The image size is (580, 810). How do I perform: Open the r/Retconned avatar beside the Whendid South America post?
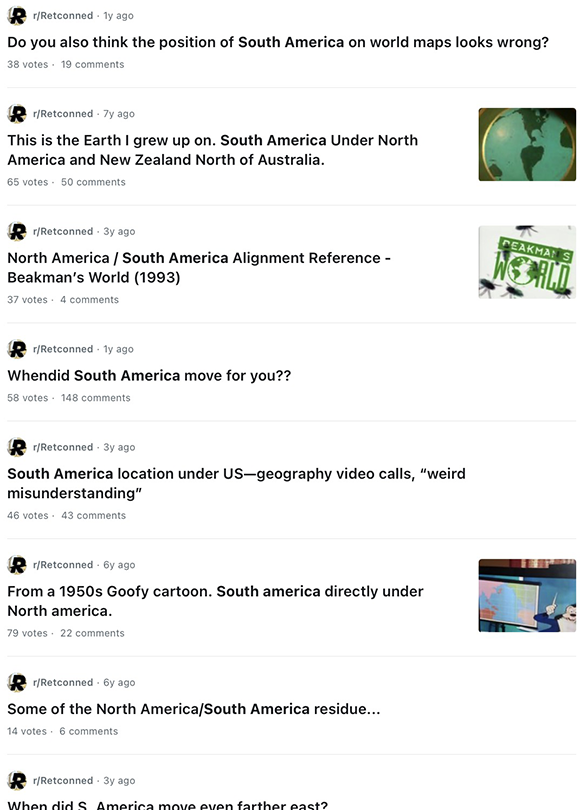pyautogui.click(x=17, y=349)
